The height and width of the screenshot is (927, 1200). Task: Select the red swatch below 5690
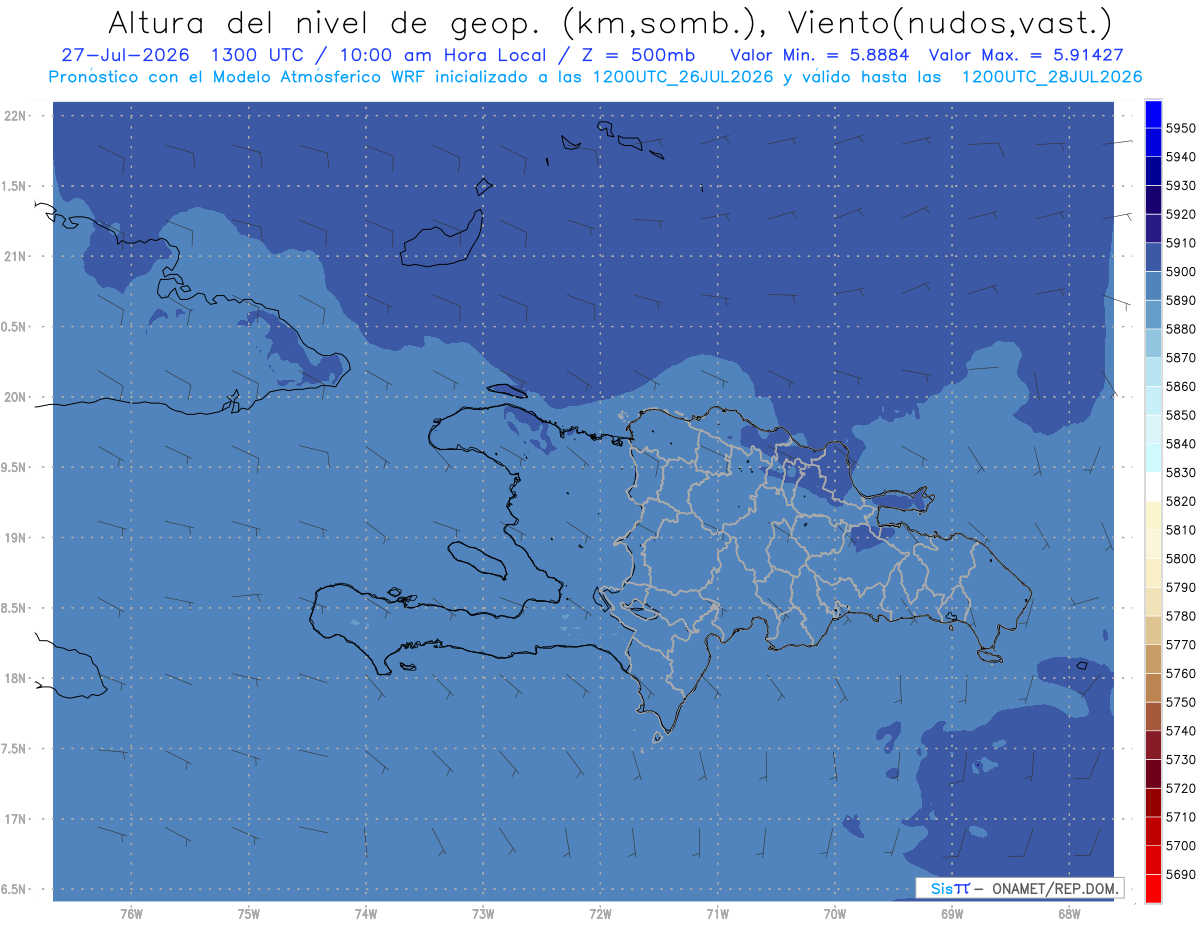(x=1152, y=888)
